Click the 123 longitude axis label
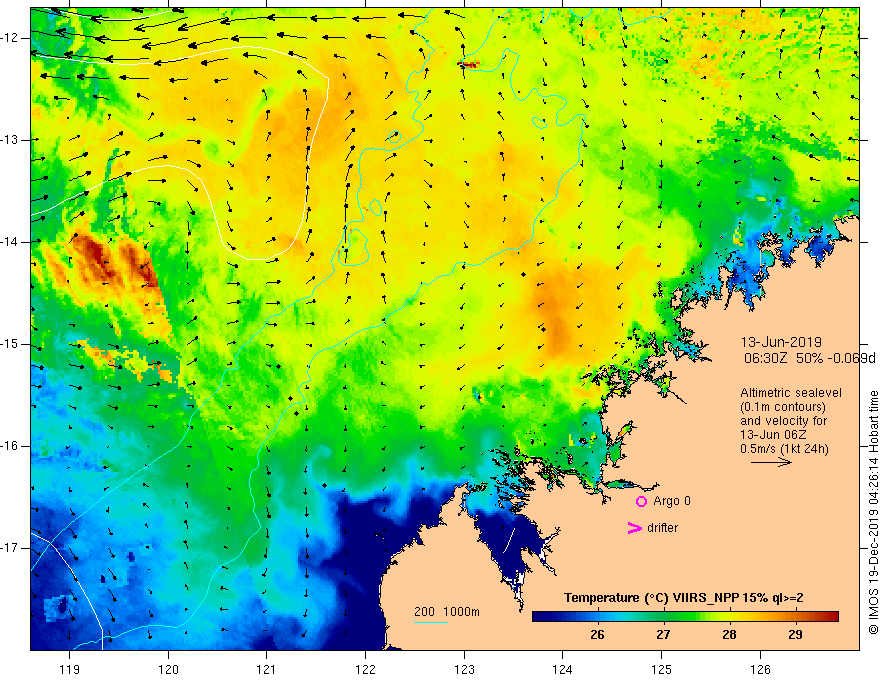Screen dimensions: 880x680 [464, 669]
